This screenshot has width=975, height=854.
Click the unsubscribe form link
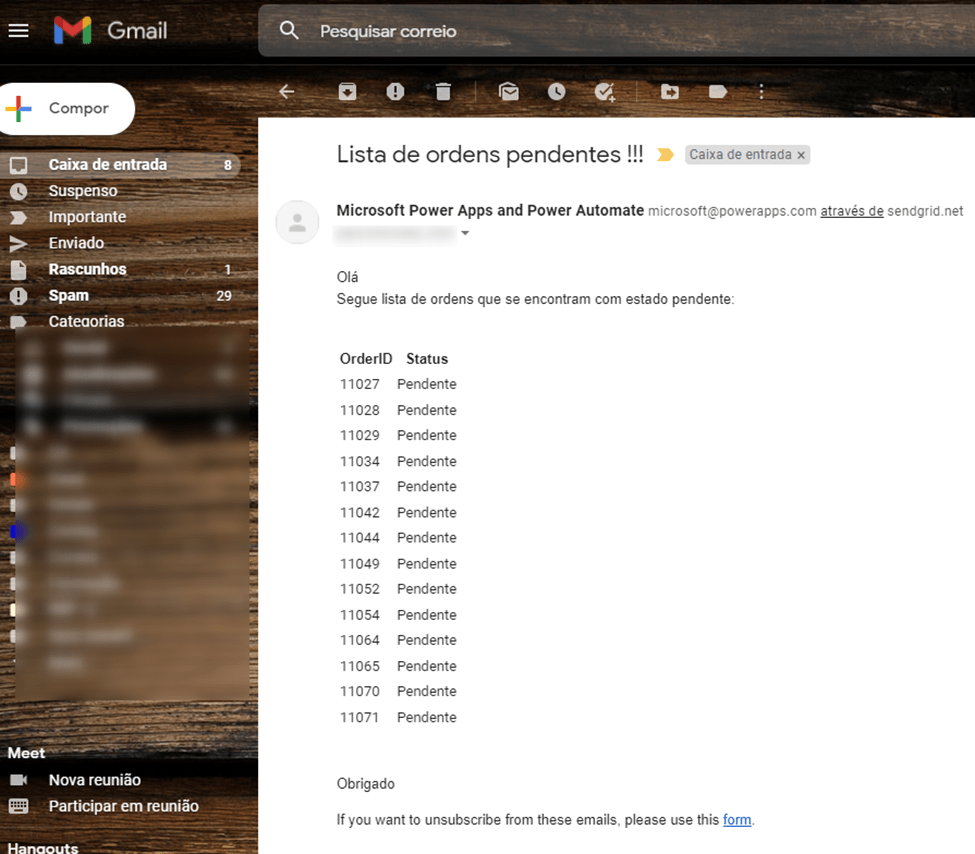(x=737, y=820)
